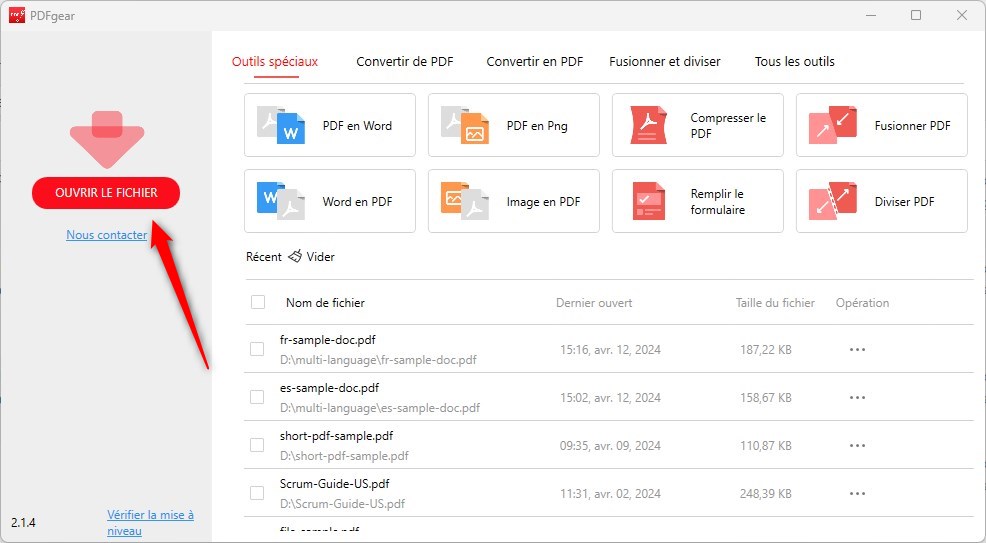Screen dimensions: 986x543
Task: Select the Scrum-Guide-US.pdf file name
Action: tap(335, 484)
